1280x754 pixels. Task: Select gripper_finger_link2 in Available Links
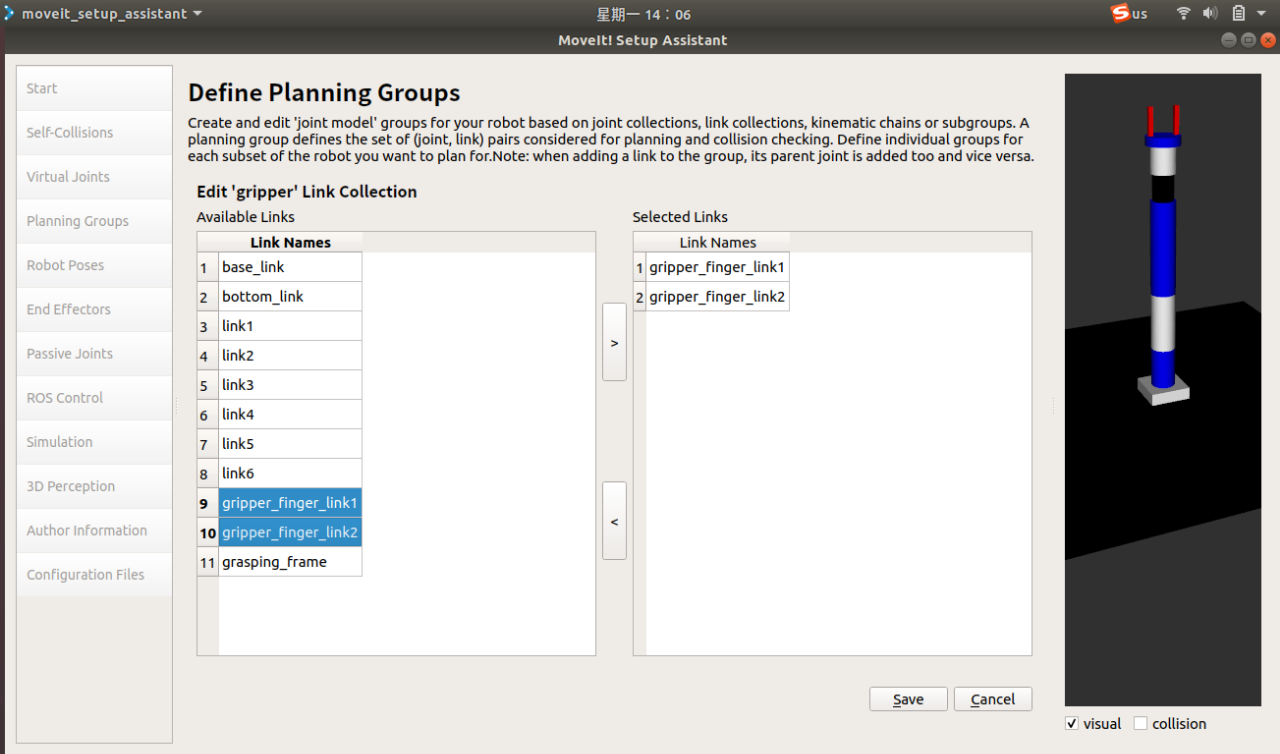(x=290, y=532)
